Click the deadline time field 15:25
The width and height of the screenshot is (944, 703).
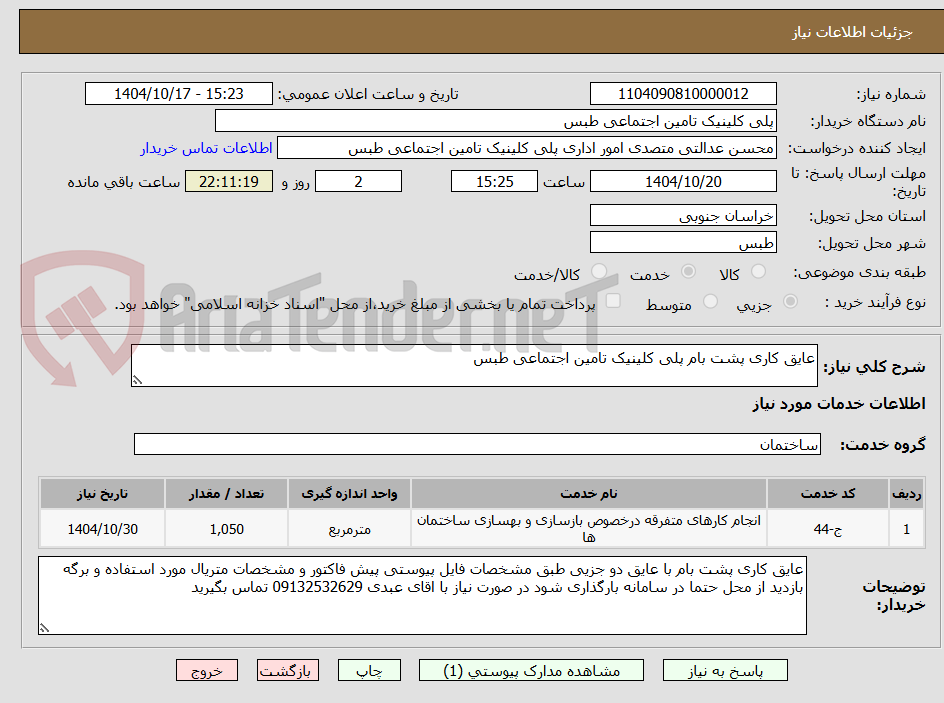pyautogui.click(x=494, y=181)
